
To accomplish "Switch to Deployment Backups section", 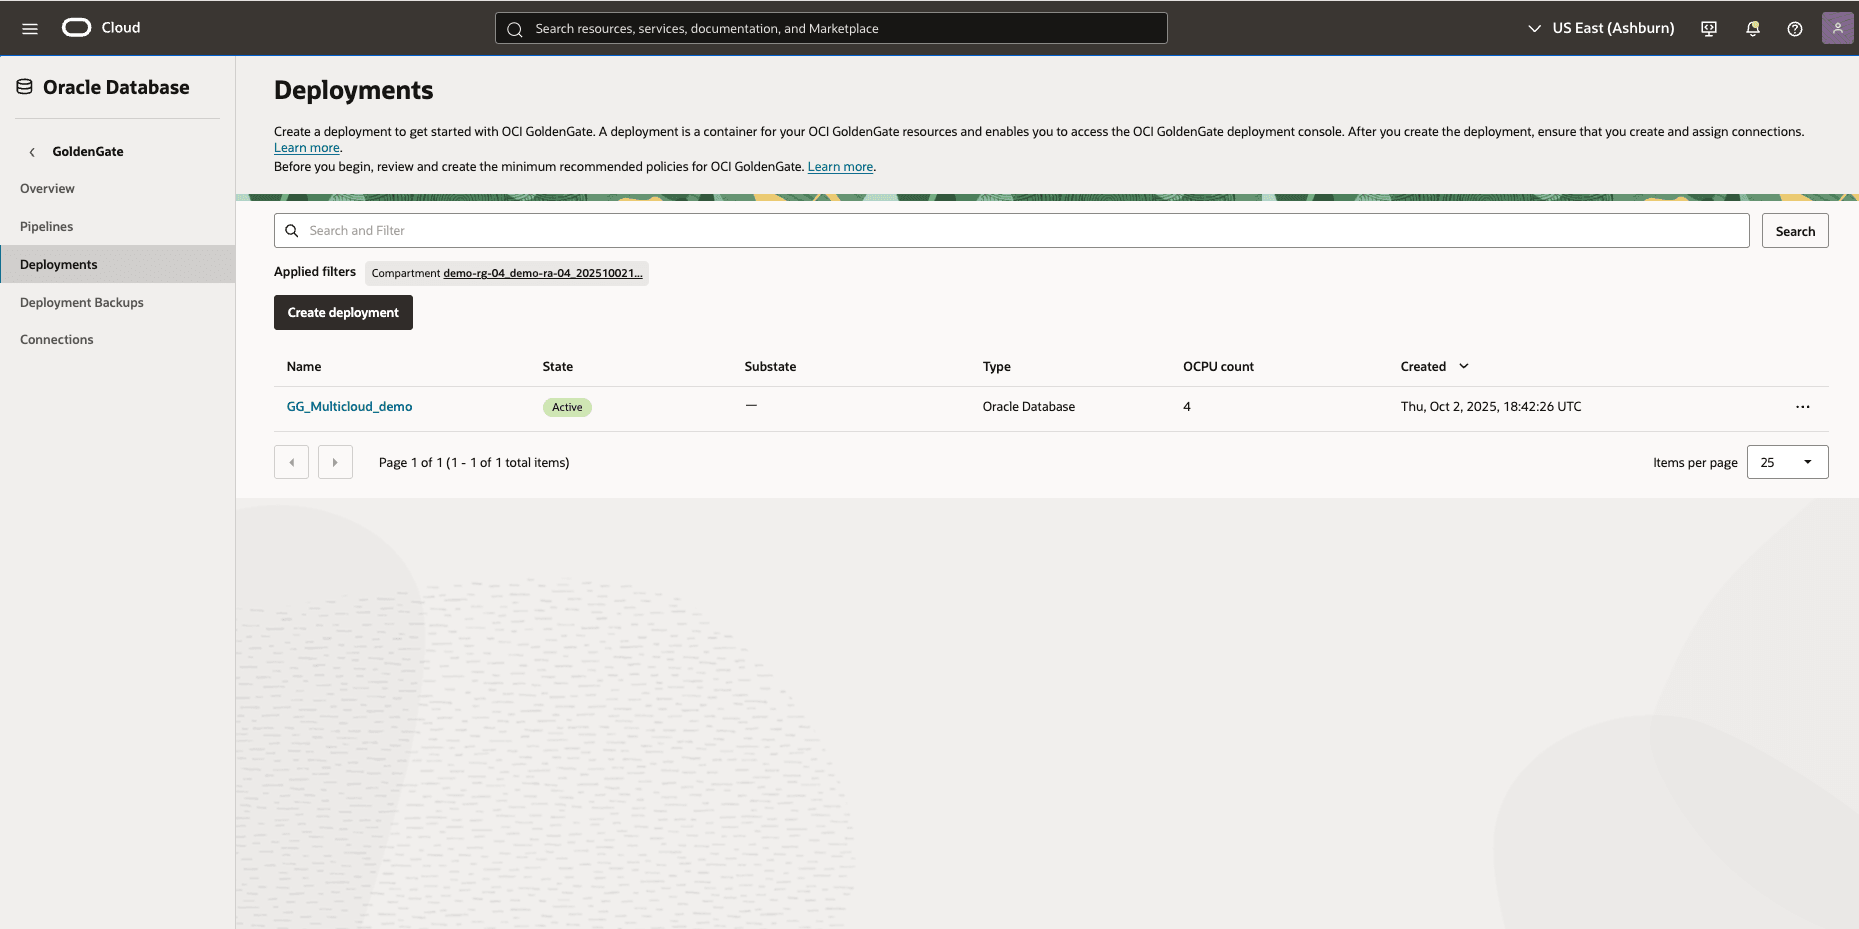I will point(82,302).
